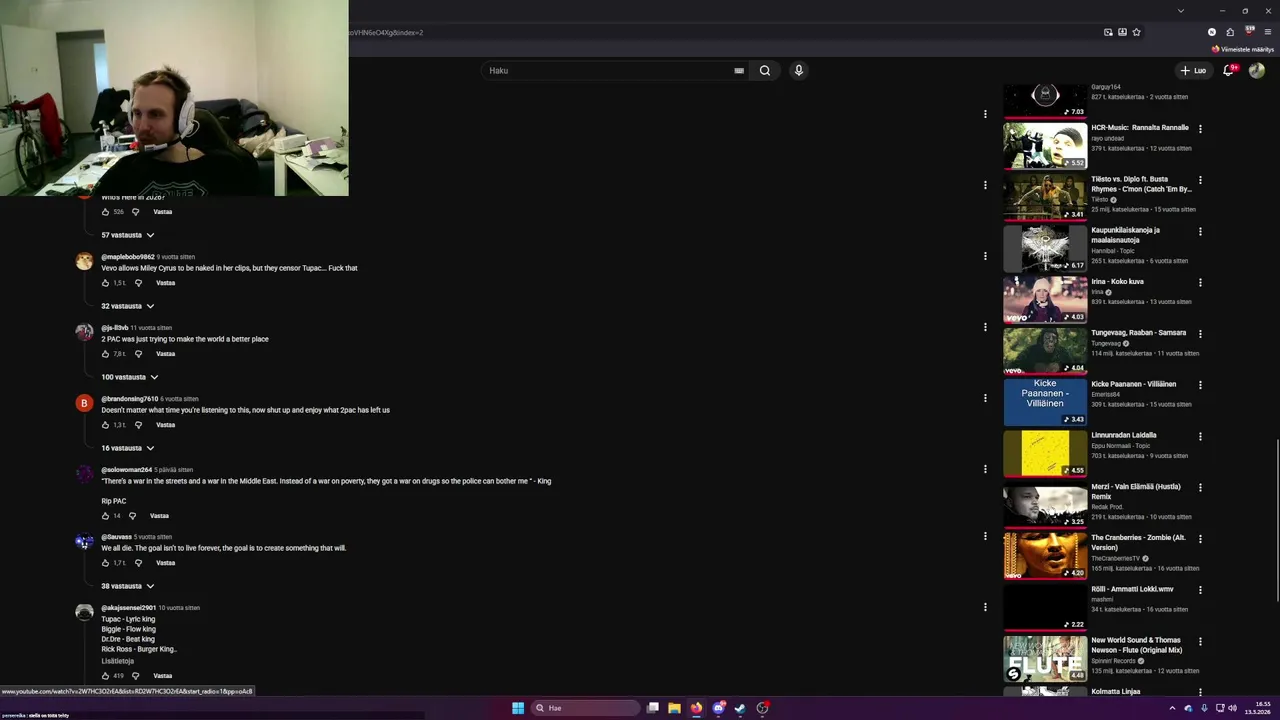Screen dimensions: 1280x720
Task: Open Discord from the taskbar
Action: [718, 708]
